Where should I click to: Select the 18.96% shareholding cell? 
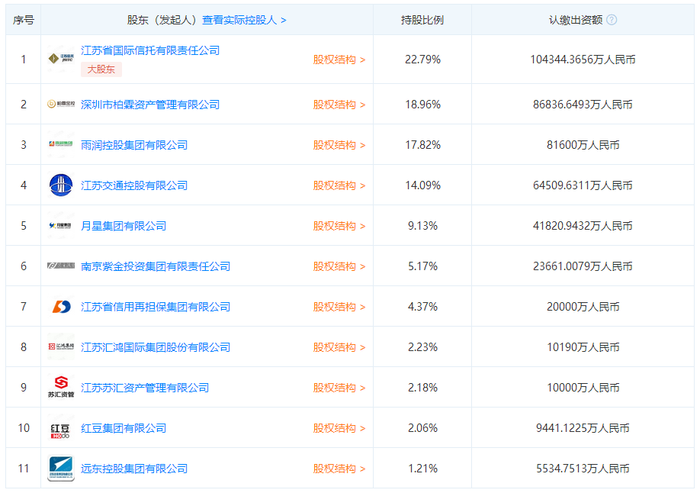tap(422, 104)
